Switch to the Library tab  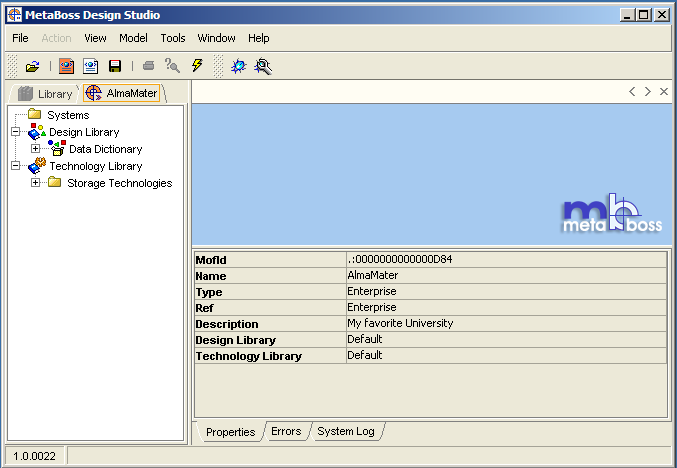tap(45, 93)
